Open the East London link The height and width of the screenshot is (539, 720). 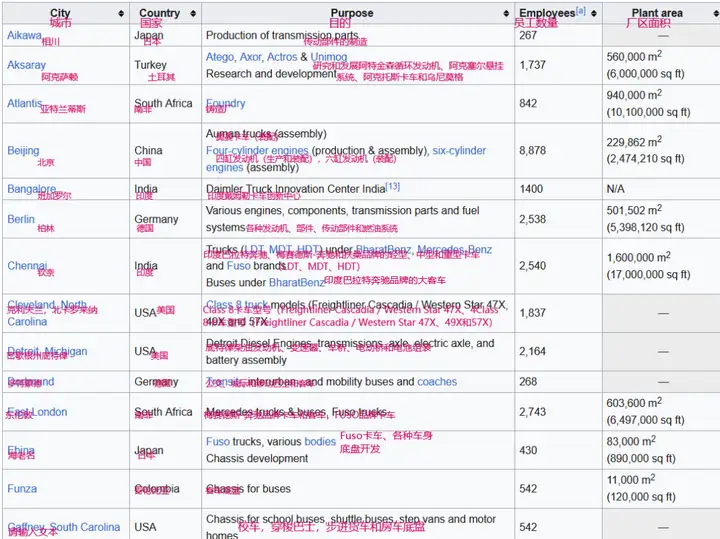point(37,412)
